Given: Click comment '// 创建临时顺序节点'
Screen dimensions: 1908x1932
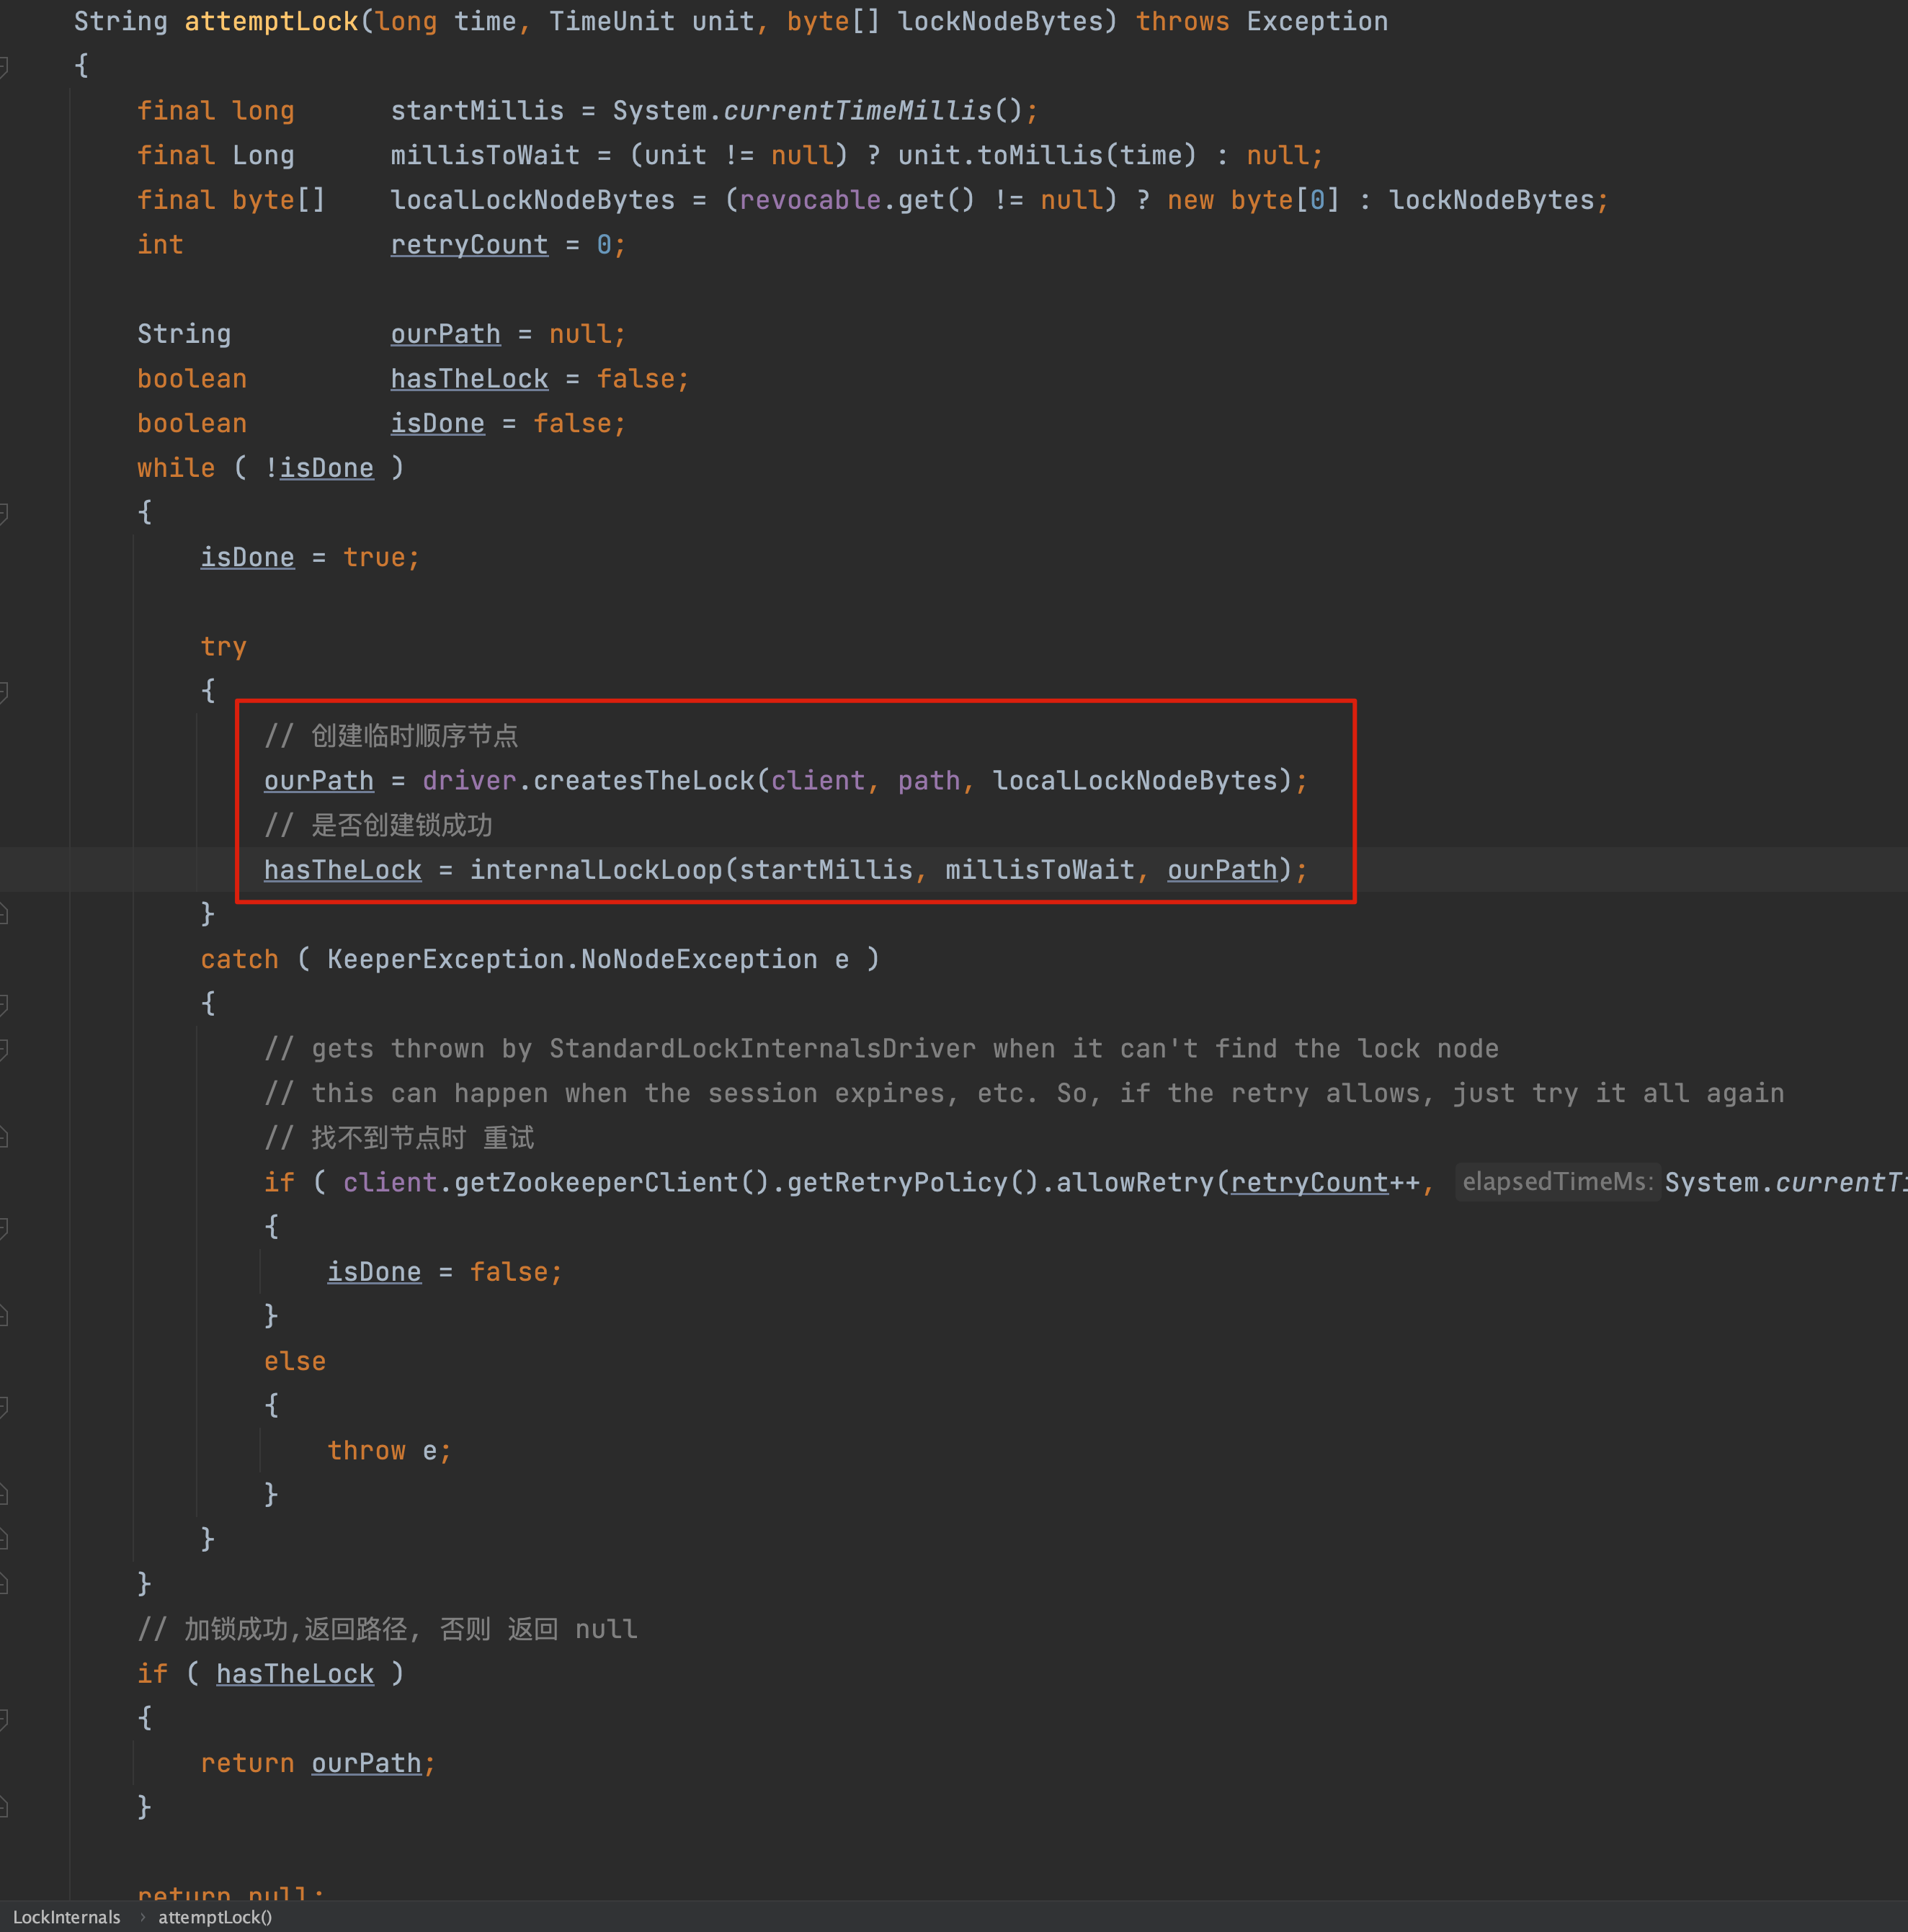Looking at the screenshot, I should (x=391, y=736).
